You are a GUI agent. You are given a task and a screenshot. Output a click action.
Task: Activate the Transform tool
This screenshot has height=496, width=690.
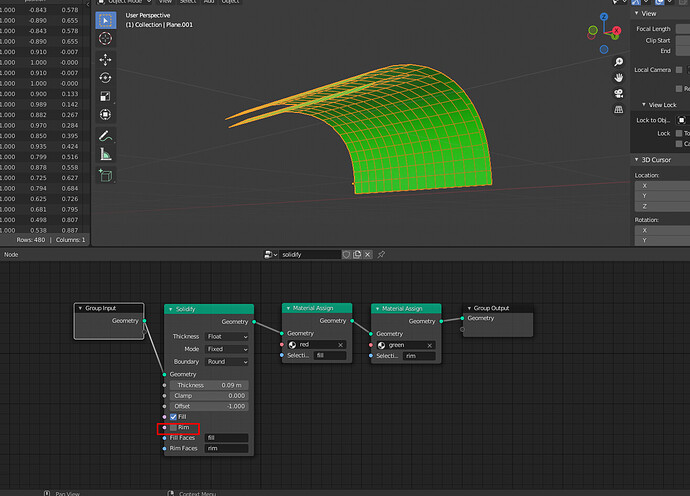[106, 114]
